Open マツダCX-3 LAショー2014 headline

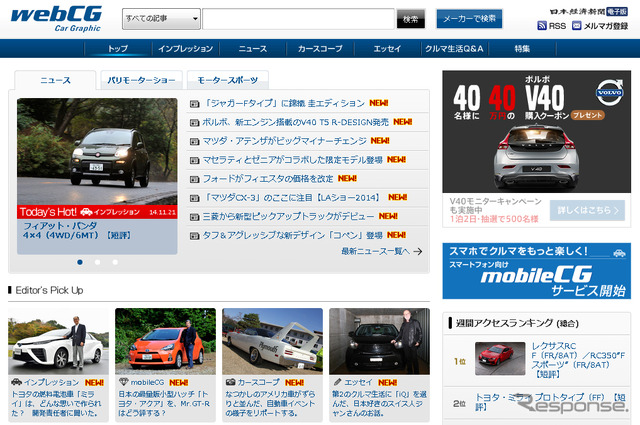(x=293, y=198)
